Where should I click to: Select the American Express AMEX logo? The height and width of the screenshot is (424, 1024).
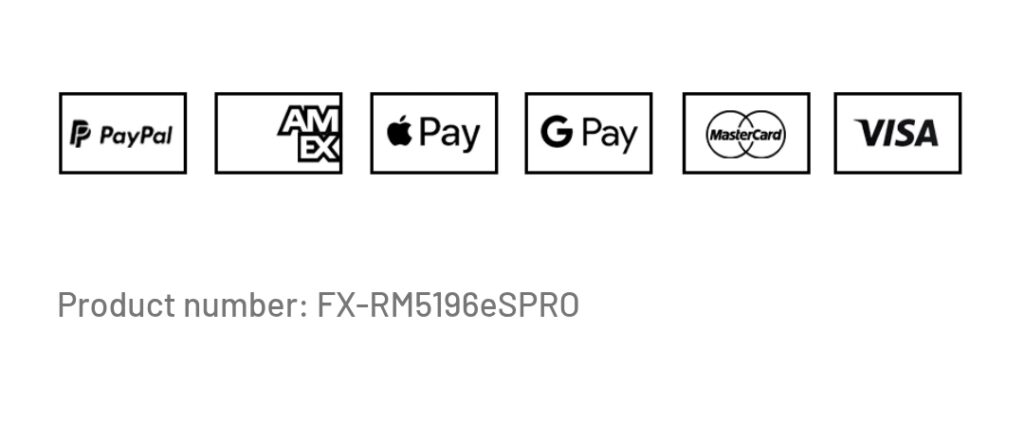pos(309,133)
